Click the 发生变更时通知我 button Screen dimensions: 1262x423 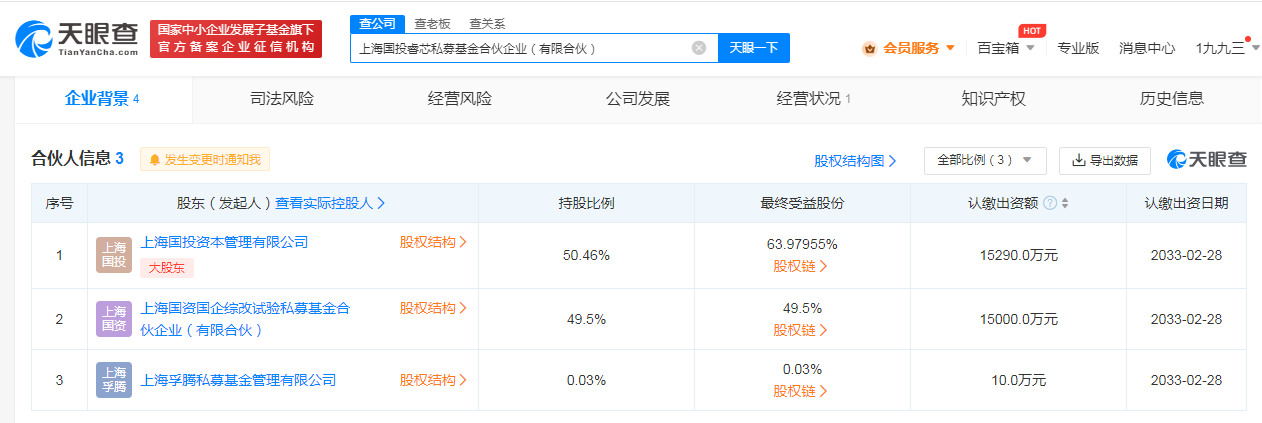(x=205, y=159)
